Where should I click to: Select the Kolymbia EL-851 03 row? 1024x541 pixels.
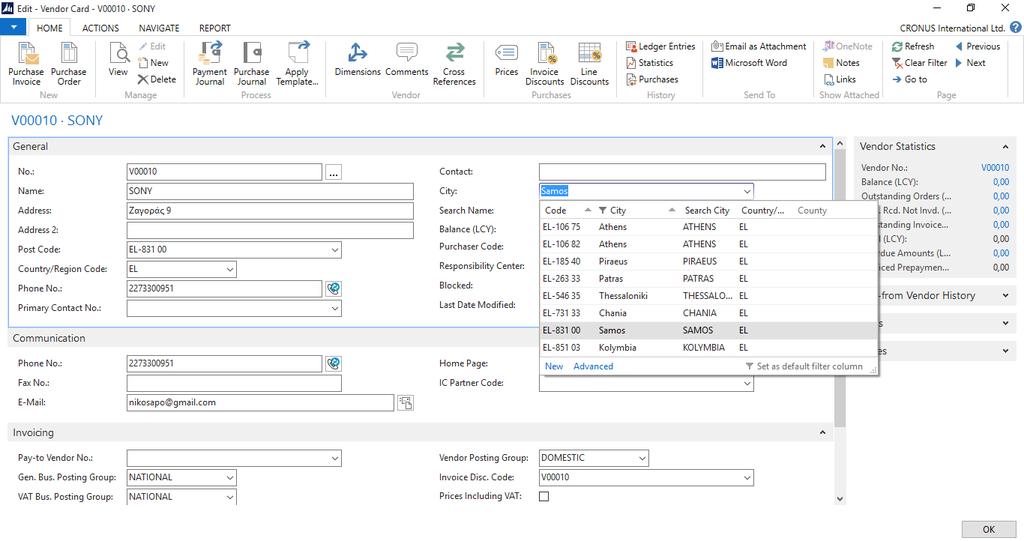point(709,348)
